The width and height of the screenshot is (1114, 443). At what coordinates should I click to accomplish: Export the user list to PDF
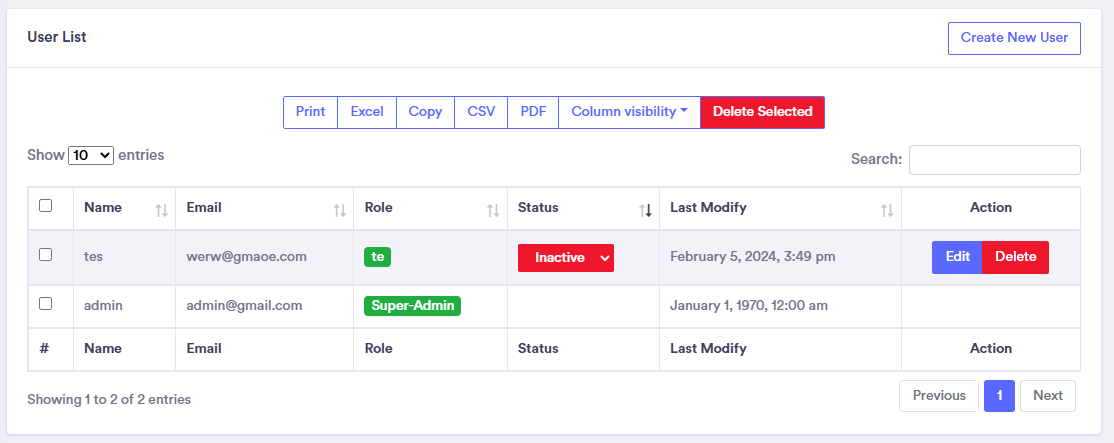click(533, 112)
